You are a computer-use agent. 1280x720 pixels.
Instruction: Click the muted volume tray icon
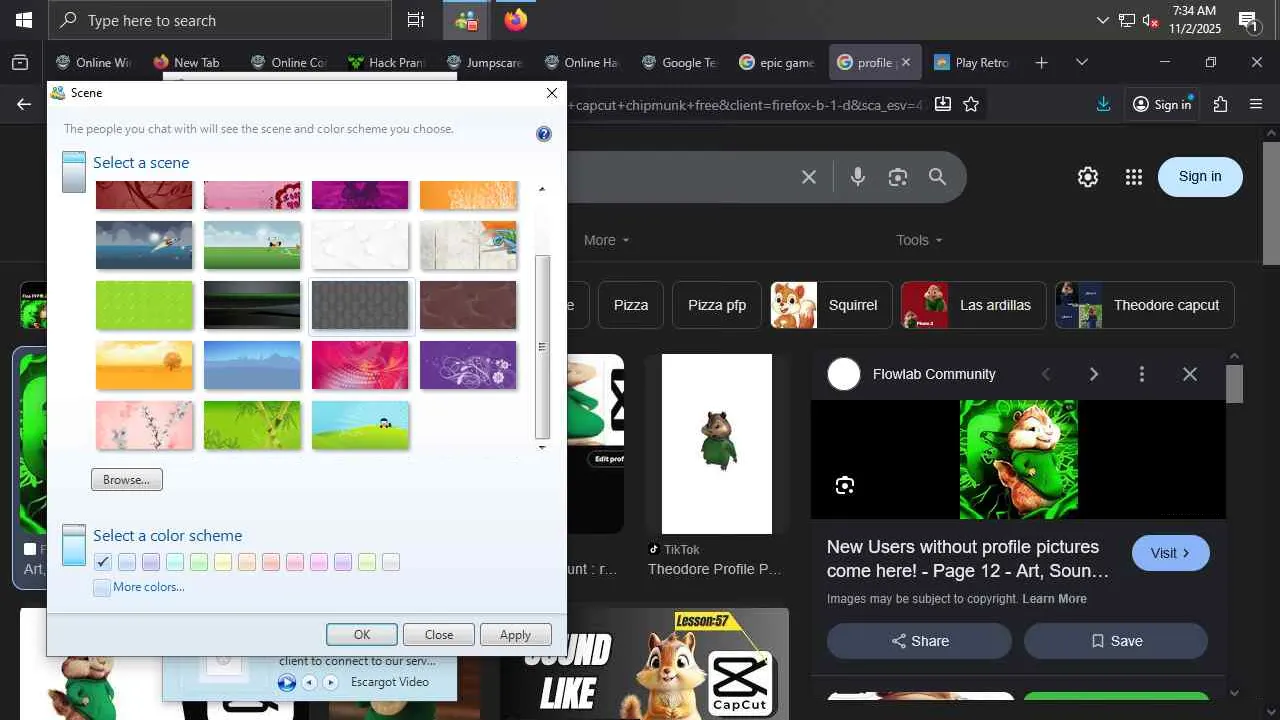(x=1151, y=20)
